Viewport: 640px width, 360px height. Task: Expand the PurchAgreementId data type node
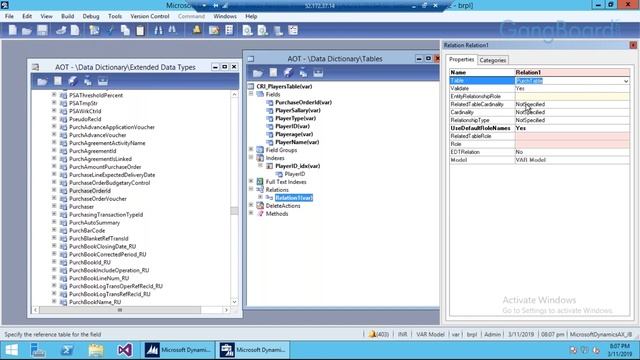[x=54, y=151]
